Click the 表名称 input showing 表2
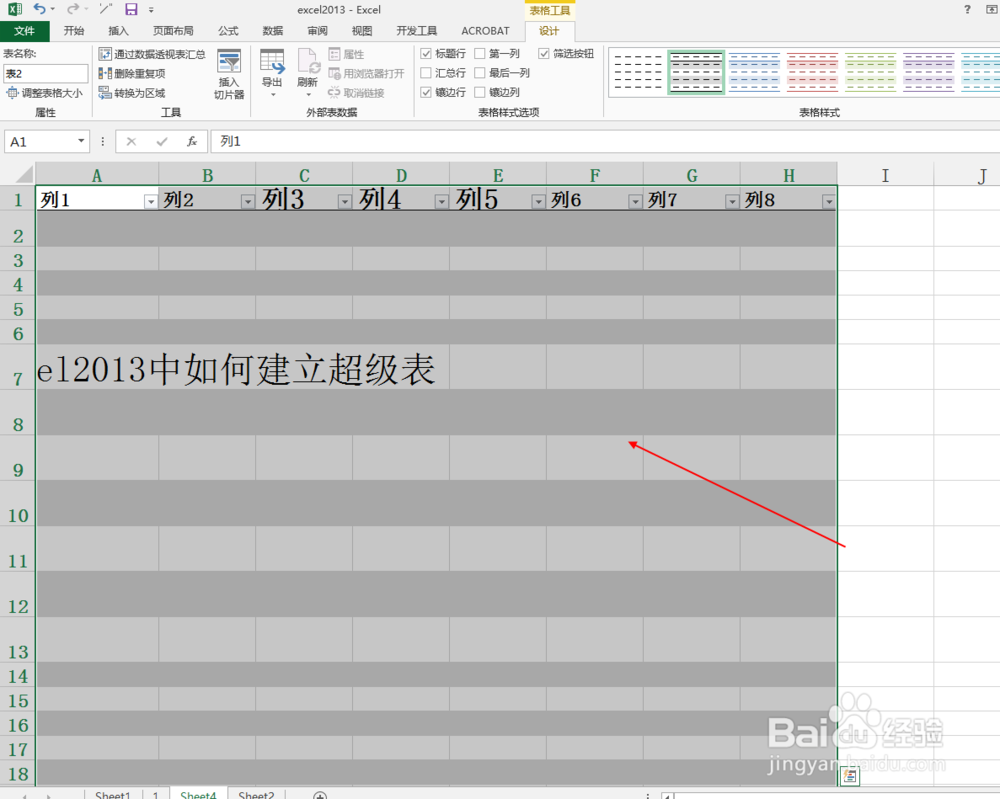 pyautogui.click(x=45, y=73)
